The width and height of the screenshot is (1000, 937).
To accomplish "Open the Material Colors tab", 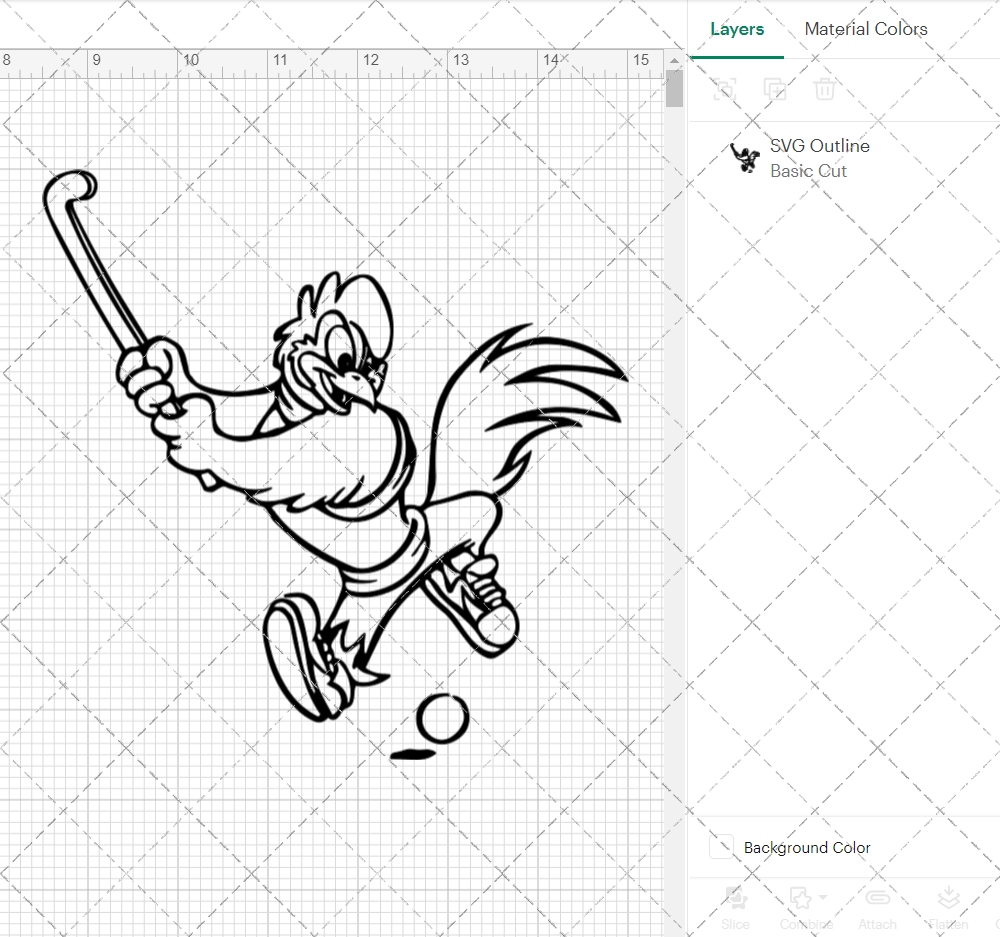I will pyautogui.click(x=865, y=29).
